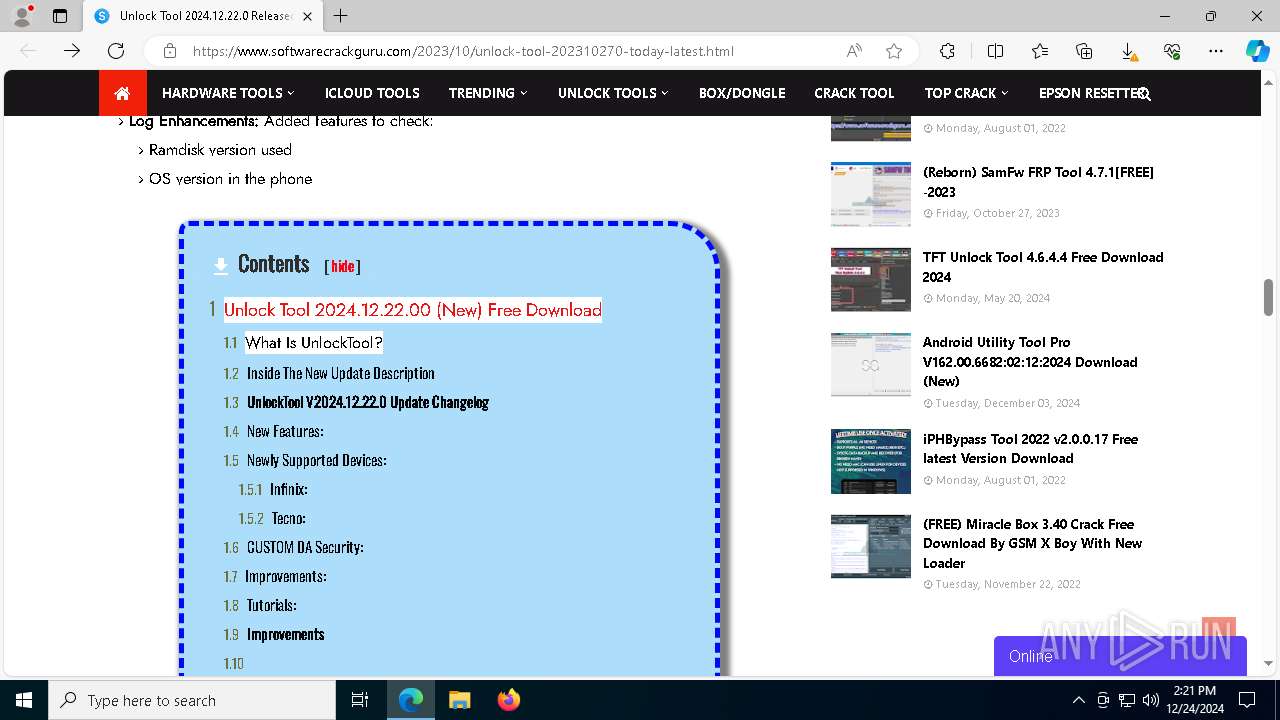Jump to Newly Supported Devices section
Viewport: 1280px width, 720px height.
316,460
